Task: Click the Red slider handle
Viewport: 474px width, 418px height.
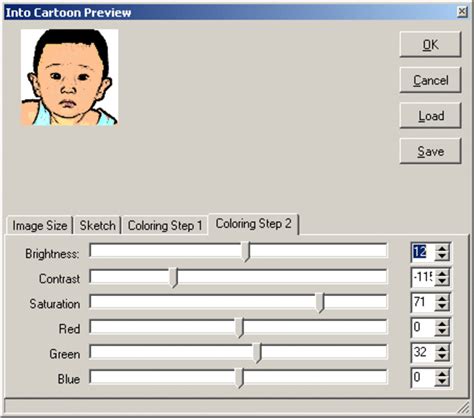Action: tap(239, 327)
